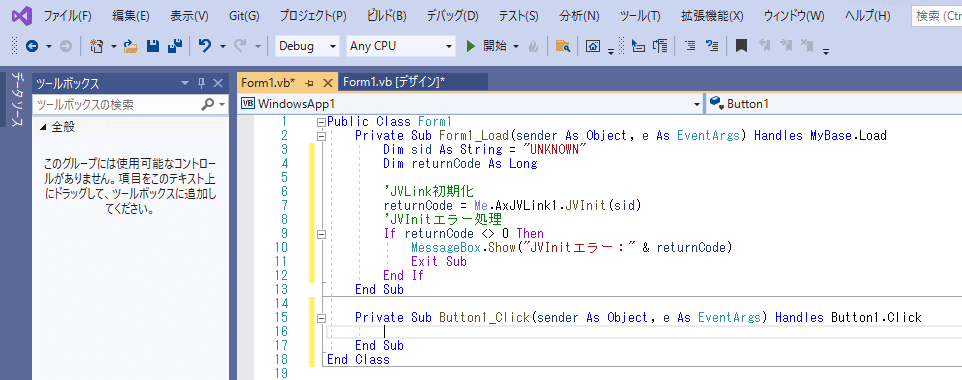Click the Save All toolbar icon
962x380 pixels.
click(175, 46)
